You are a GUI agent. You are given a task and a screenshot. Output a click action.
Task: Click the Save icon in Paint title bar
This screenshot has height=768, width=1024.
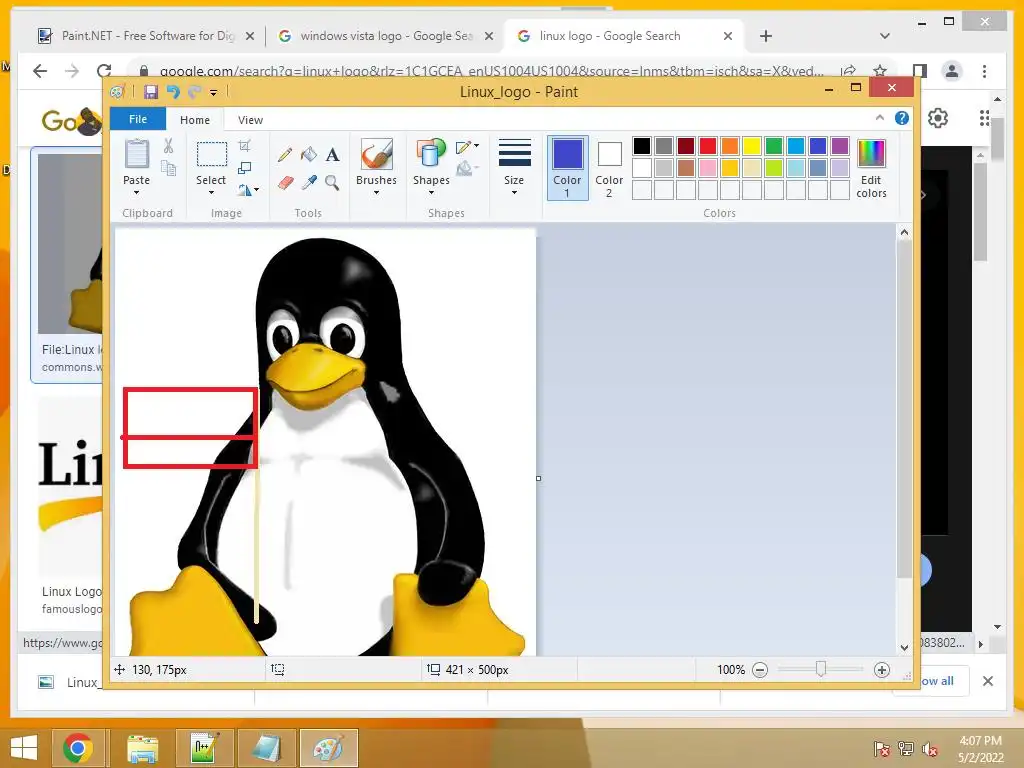151,91
